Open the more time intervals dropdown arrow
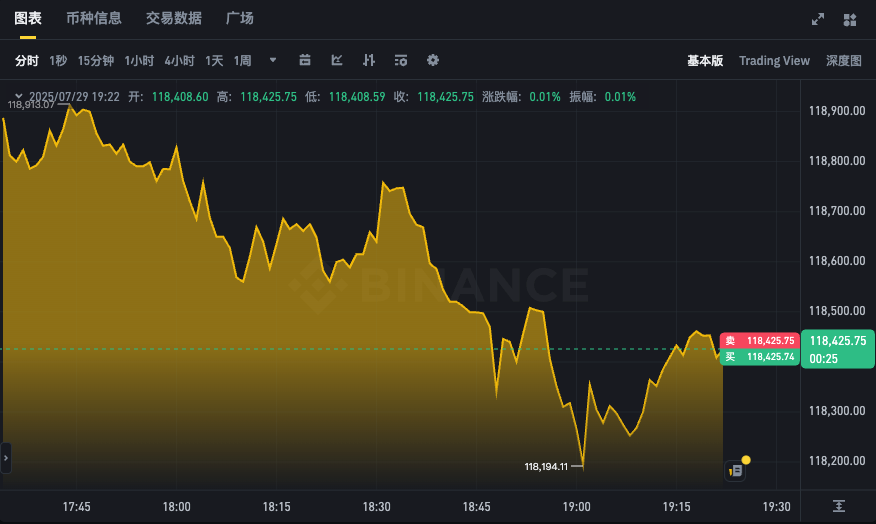Screen dimensions: 876x524 273,61
